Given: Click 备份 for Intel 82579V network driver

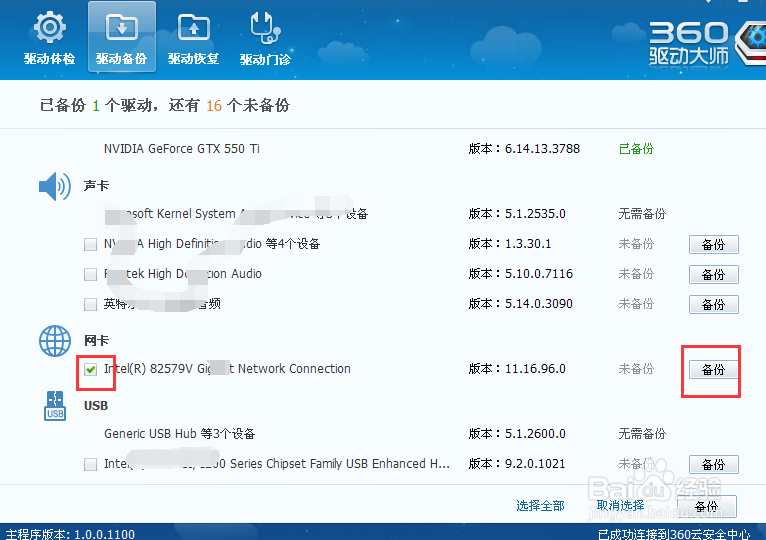Looking at the screenshot, I should coord(713,369).
